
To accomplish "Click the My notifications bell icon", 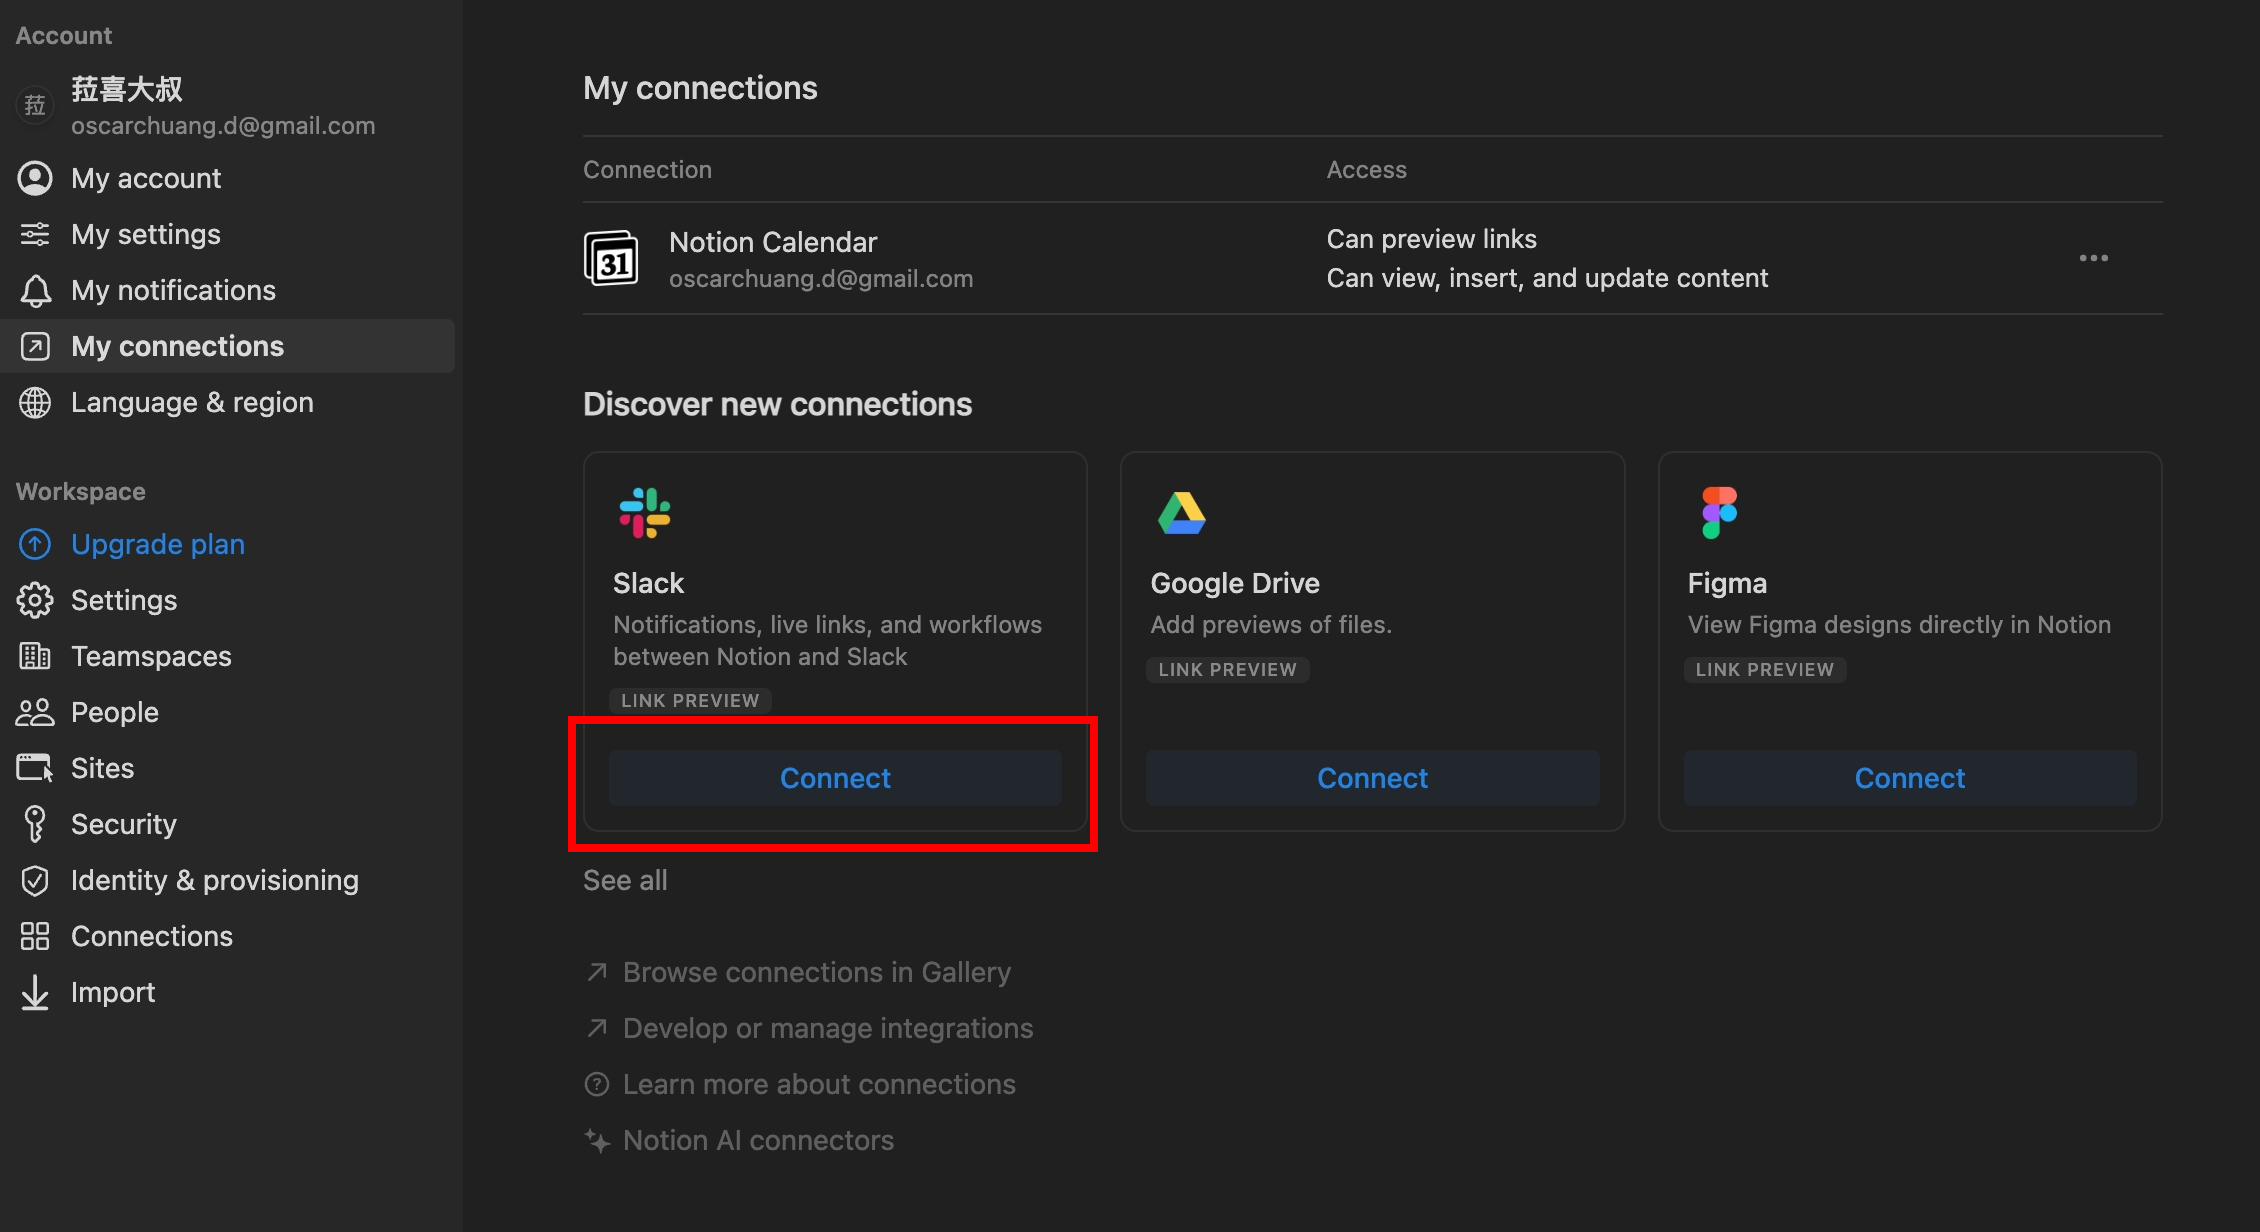I will pyautogui.click(x=35, y=290).
